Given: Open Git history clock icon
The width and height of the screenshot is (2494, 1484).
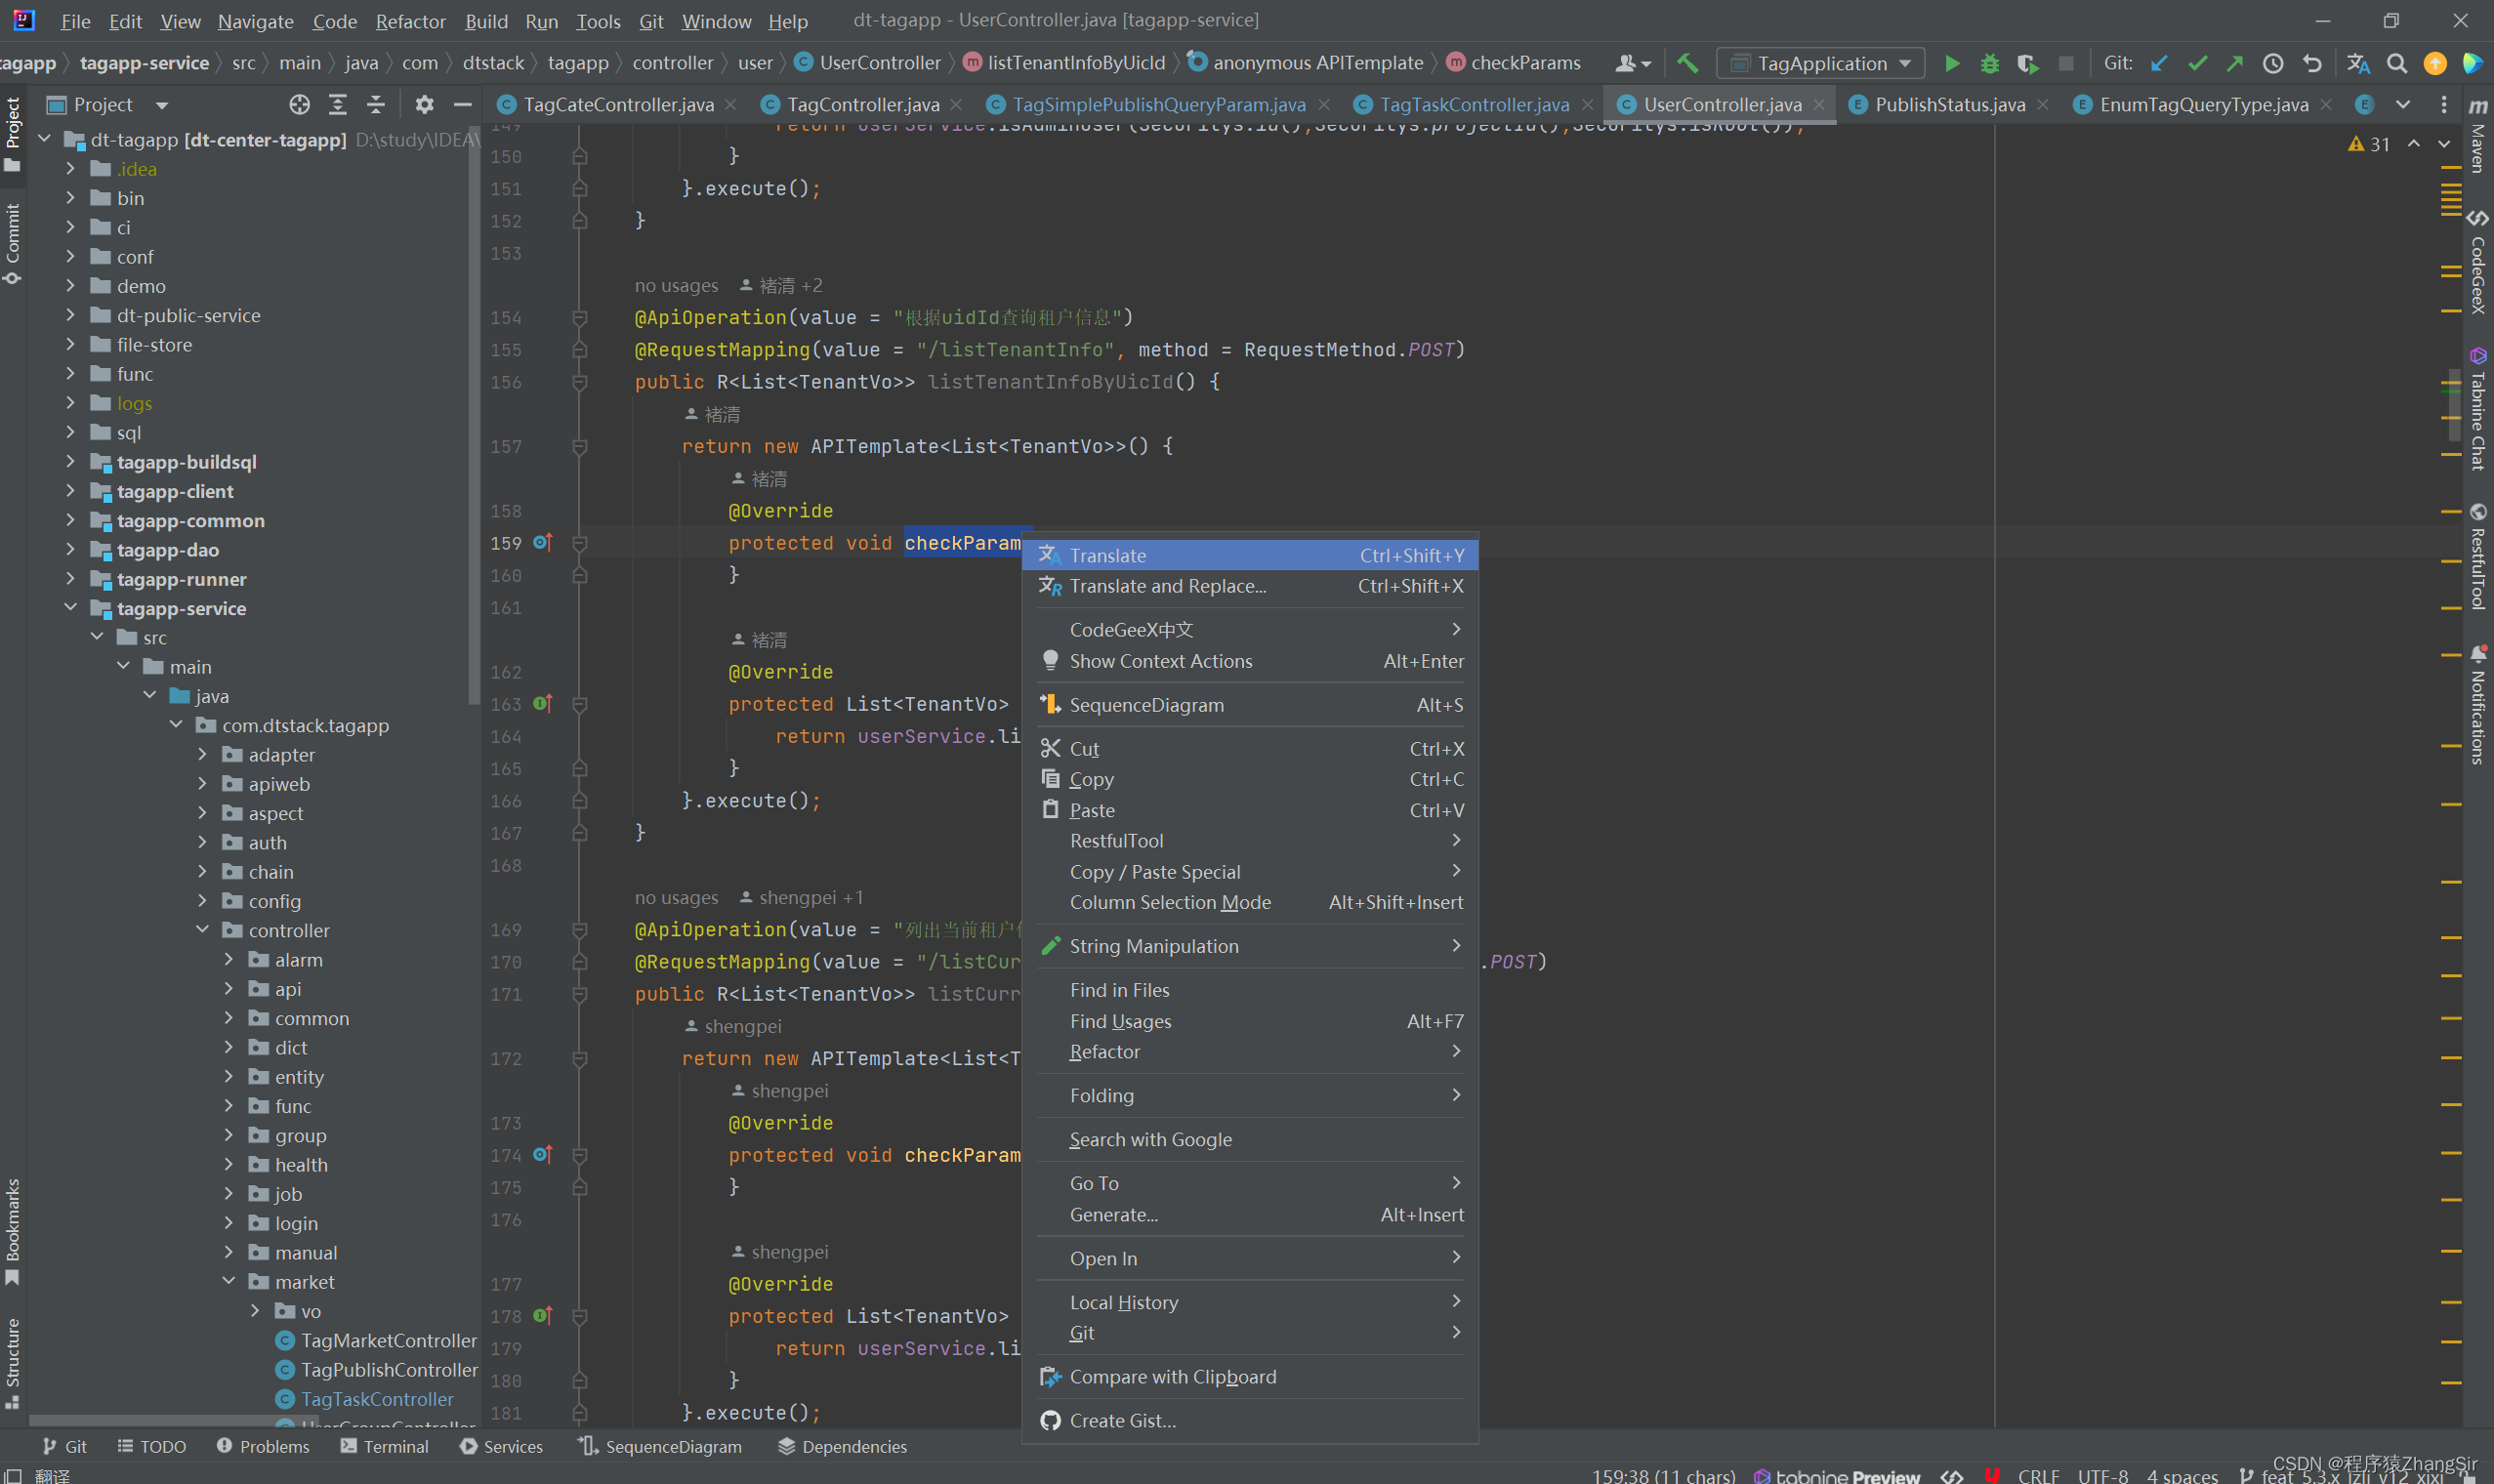Looking at the screenshot, I should point(2273,63).
